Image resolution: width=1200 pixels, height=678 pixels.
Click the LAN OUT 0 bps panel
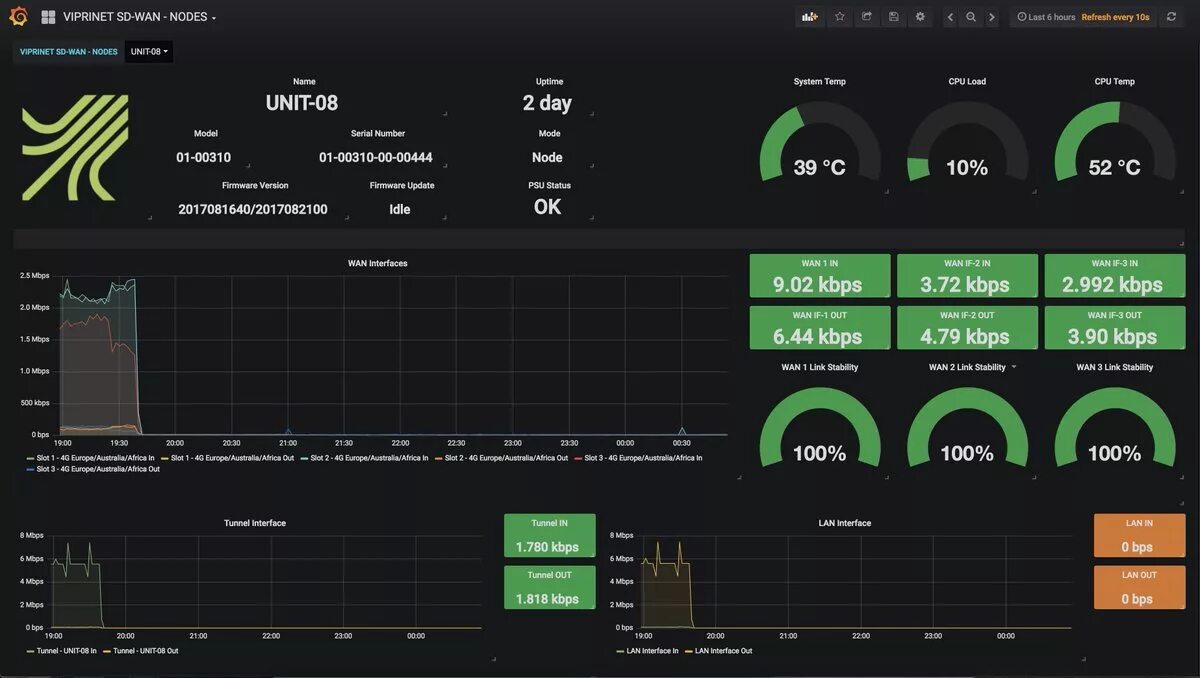(x=1139, y=588)
